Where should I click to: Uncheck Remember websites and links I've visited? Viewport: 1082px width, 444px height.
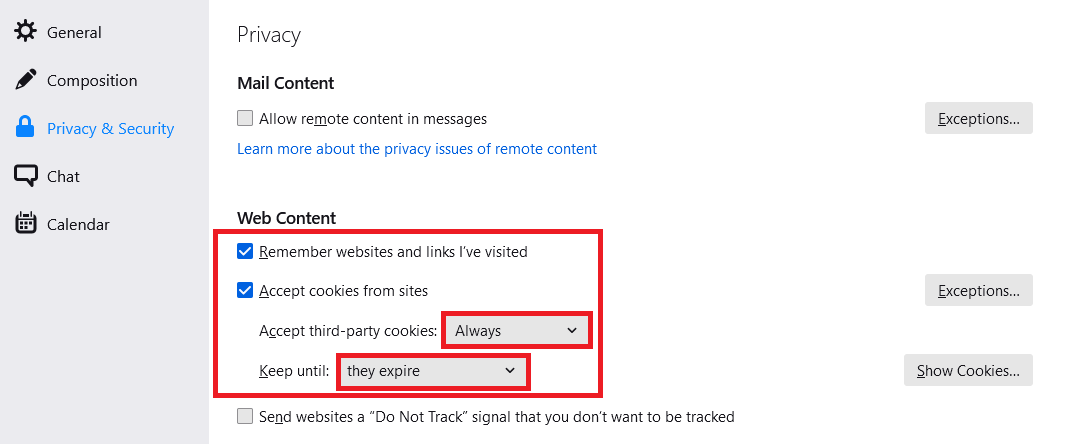pos(245,252)
